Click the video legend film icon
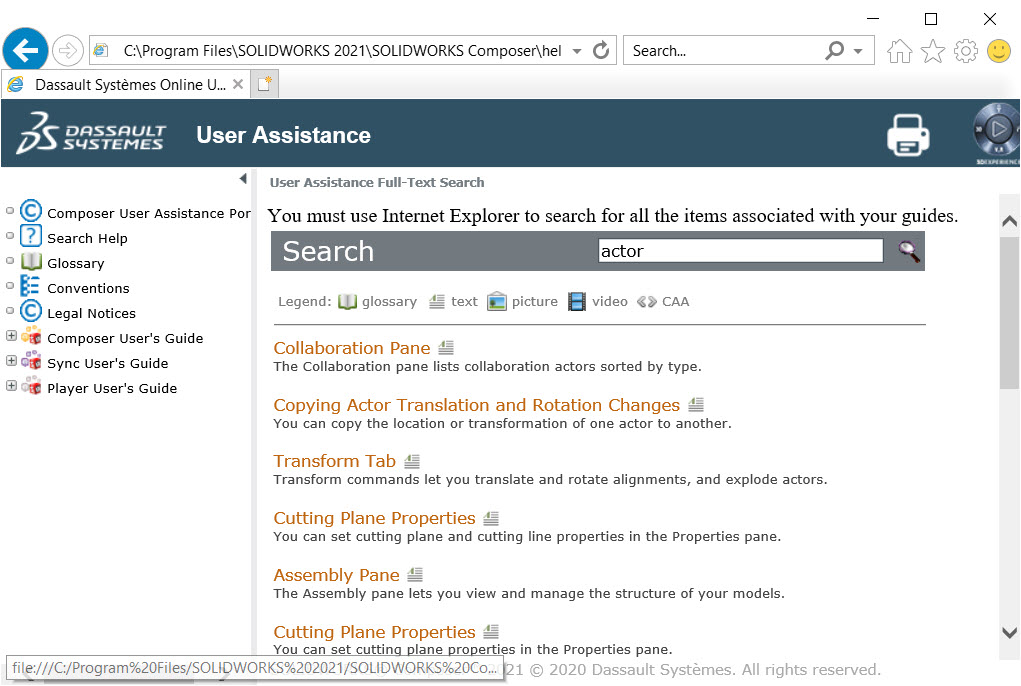This screenshot has height=686, width=1021. [x=577, y=301]
